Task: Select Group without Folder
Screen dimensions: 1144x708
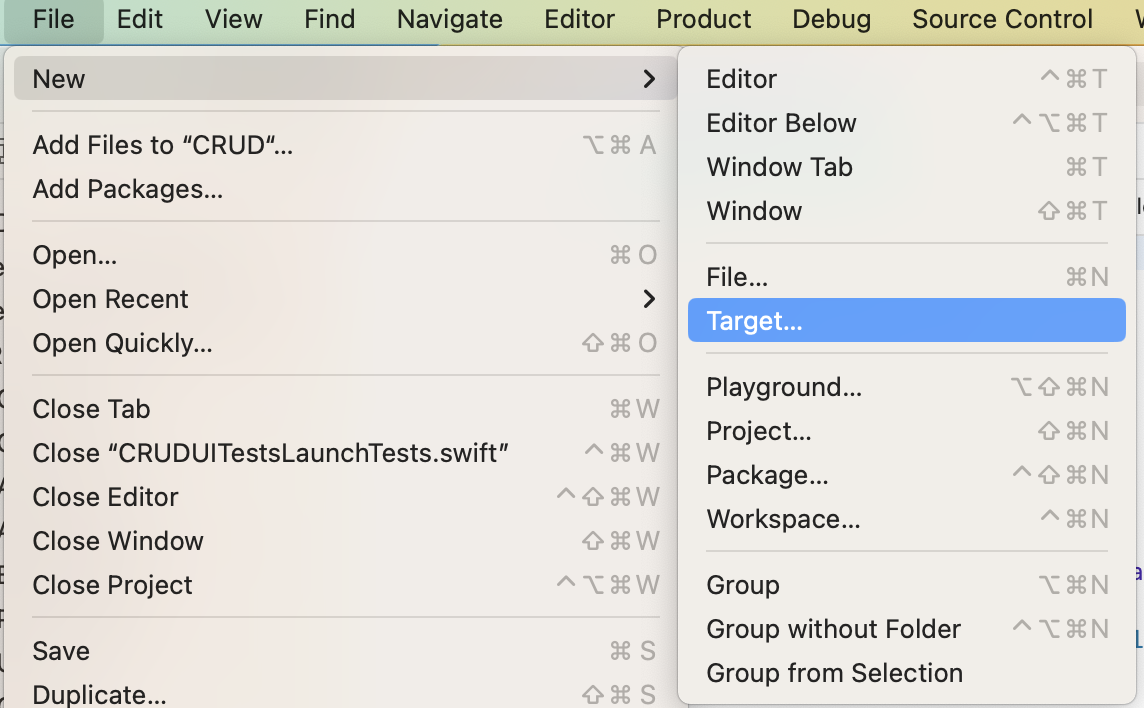Action: (x=906, y=628)
